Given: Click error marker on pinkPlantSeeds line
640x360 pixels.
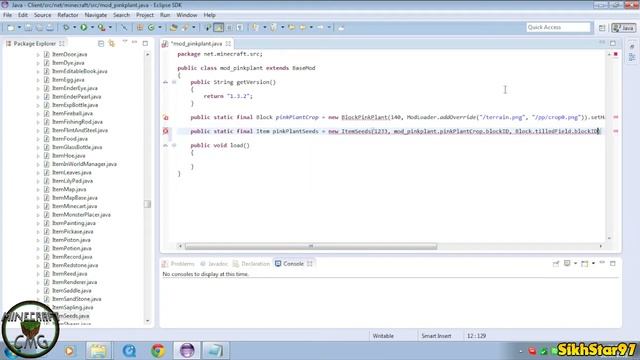Looking at the screenshot, I should [166, 131].
